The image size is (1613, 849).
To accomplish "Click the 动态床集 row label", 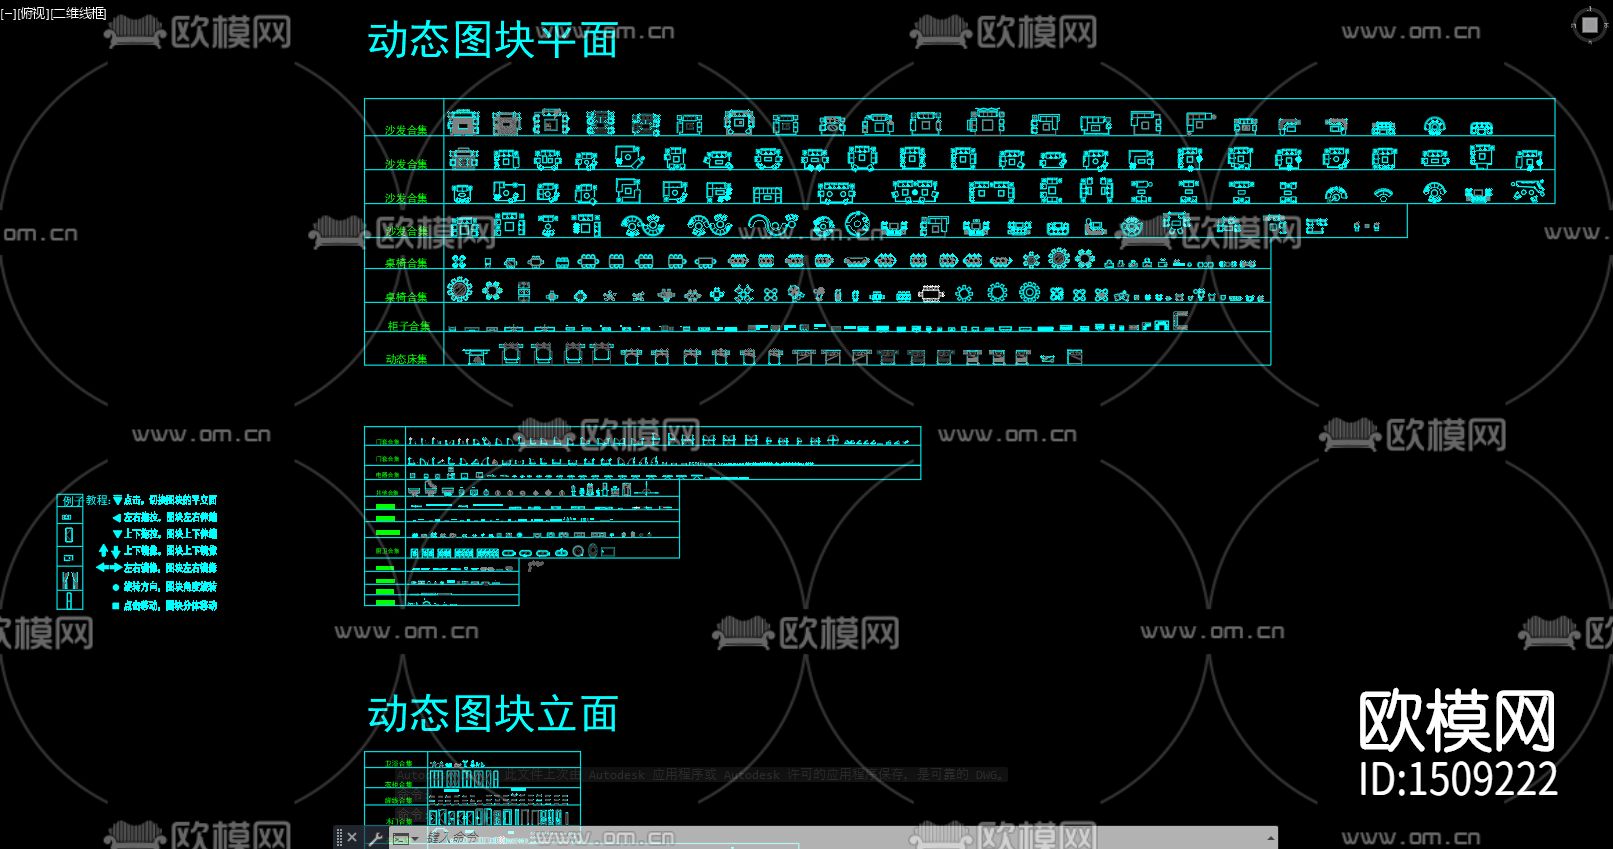I will point(406,358).
